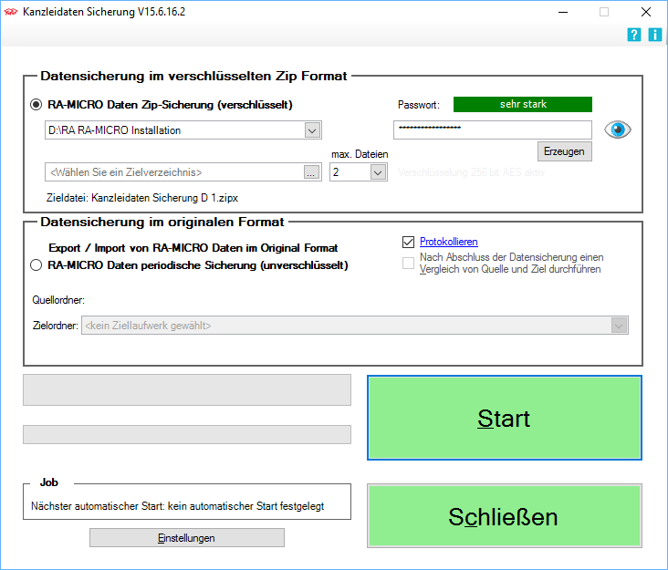
Task: Uncheck the Protokollieren checkbox
Action: click(408, 242)
